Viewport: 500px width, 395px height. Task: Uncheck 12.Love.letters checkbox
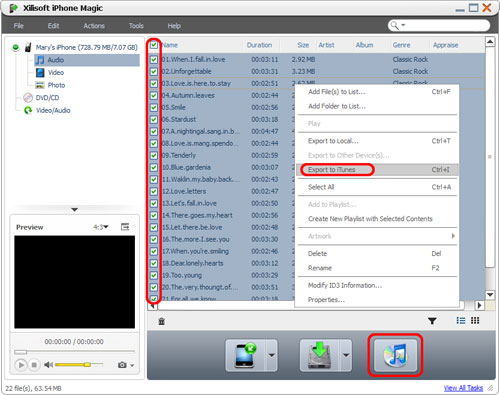(154, 192)
